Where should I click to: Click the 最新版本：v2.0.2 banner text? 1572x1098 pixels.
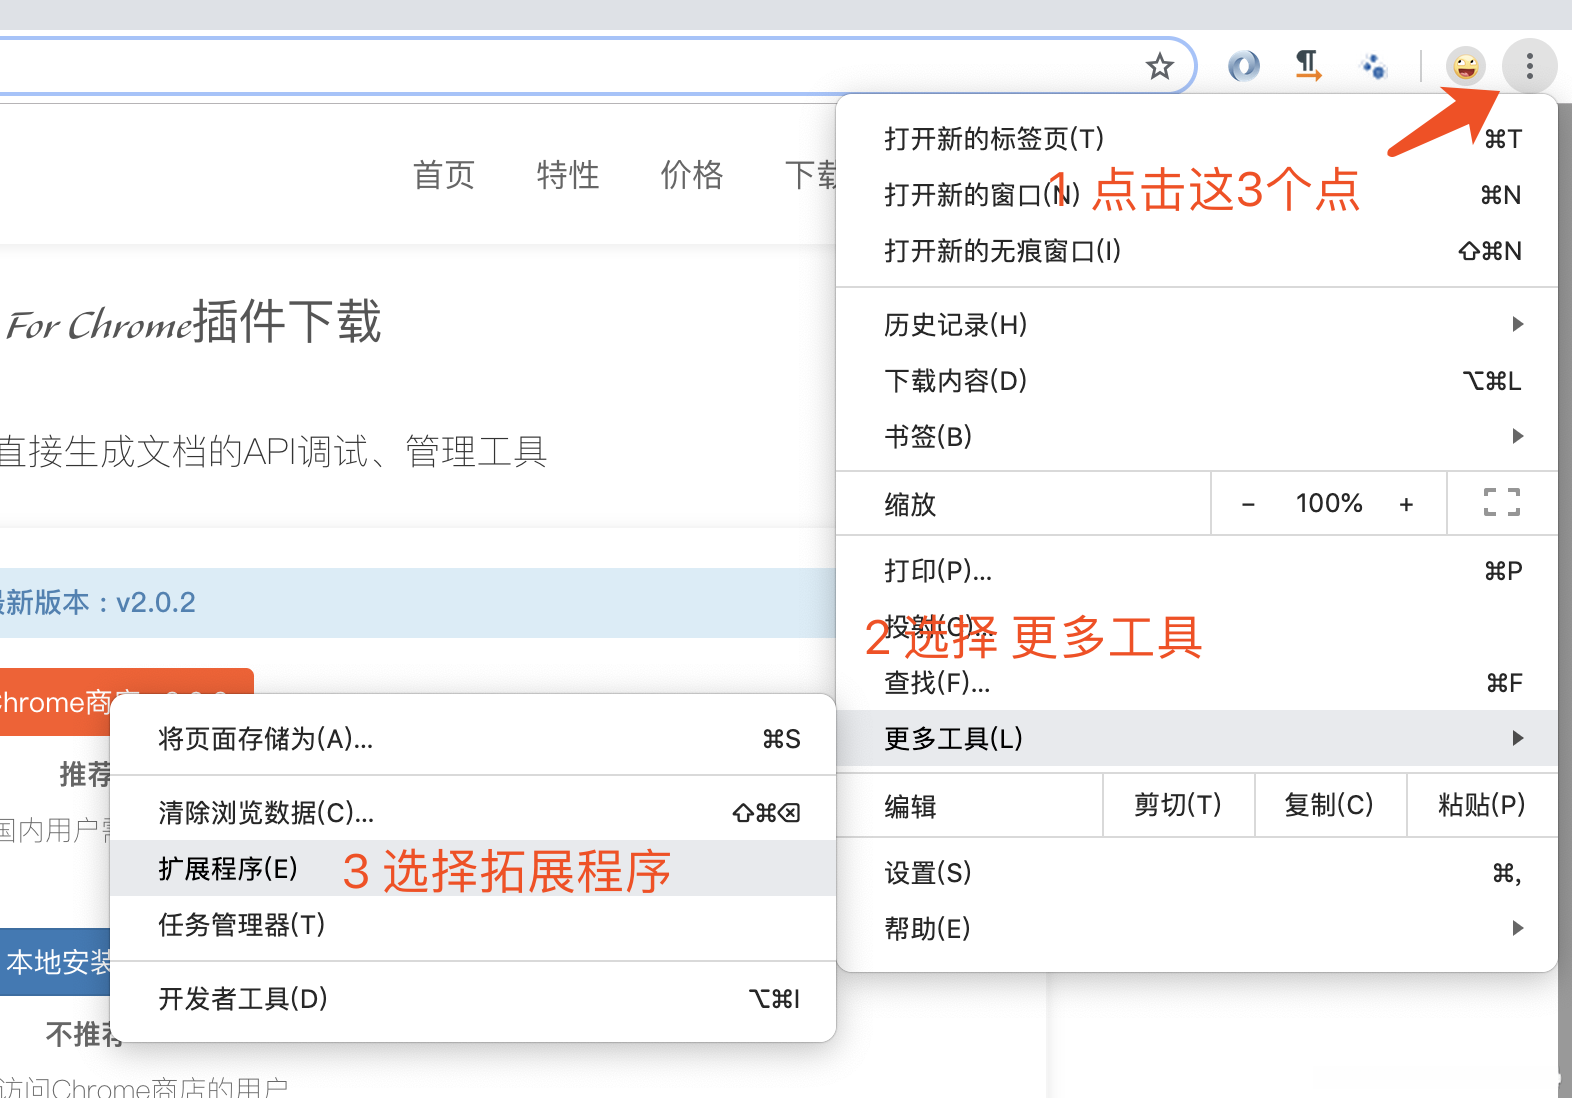coord(97,602)
